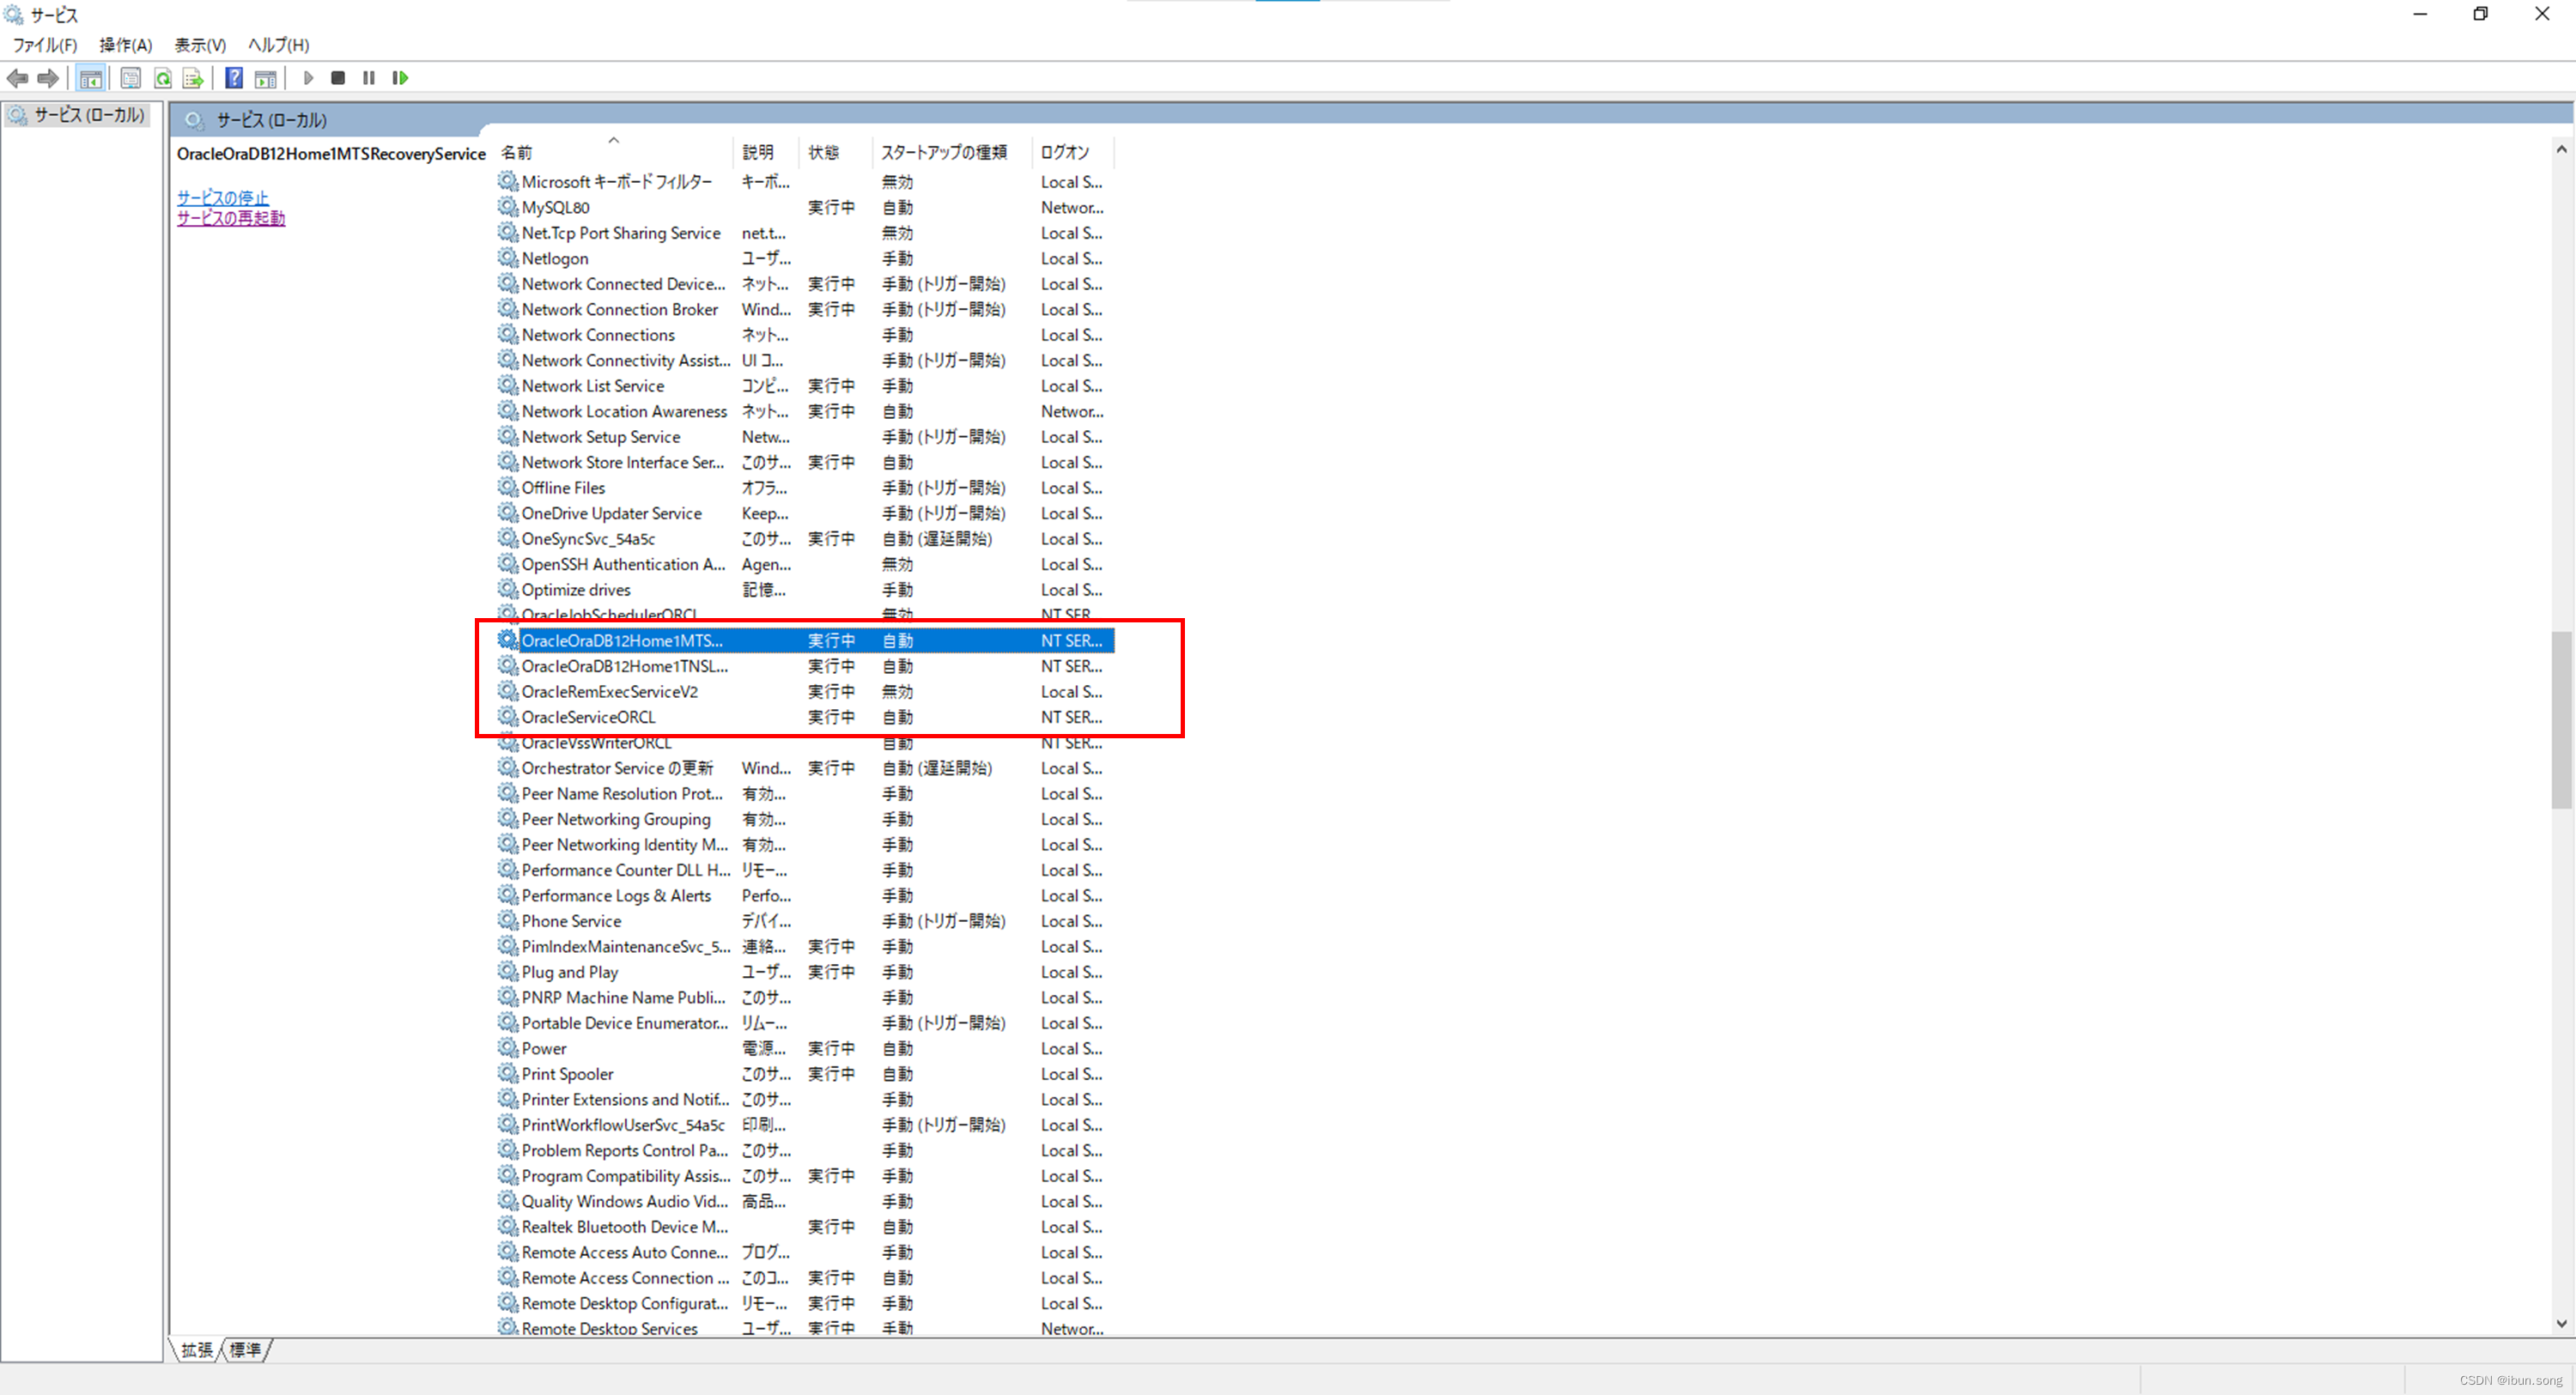
Task: Click the Refresh toolbar icon
Action: [162, 78]
